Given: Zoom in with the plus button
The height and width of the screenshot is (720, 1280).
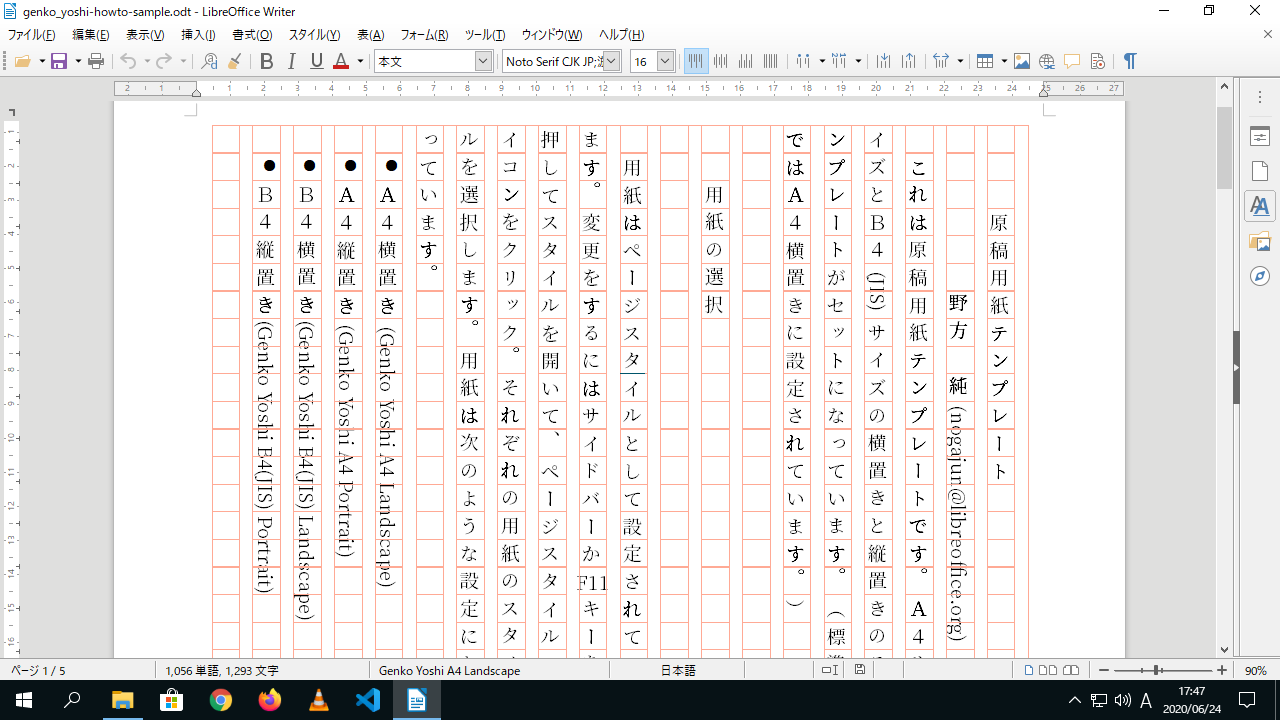Looking at the screenshot, I should pyautogui.click(x=1222, y=670).
